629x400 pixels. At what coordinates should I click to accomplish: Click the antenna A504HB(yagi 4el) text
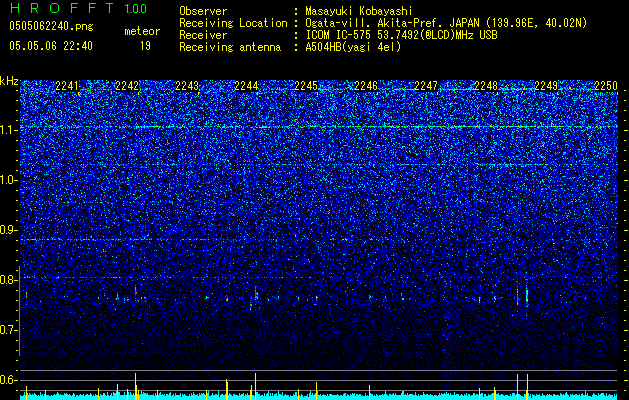tap(353, 47)
